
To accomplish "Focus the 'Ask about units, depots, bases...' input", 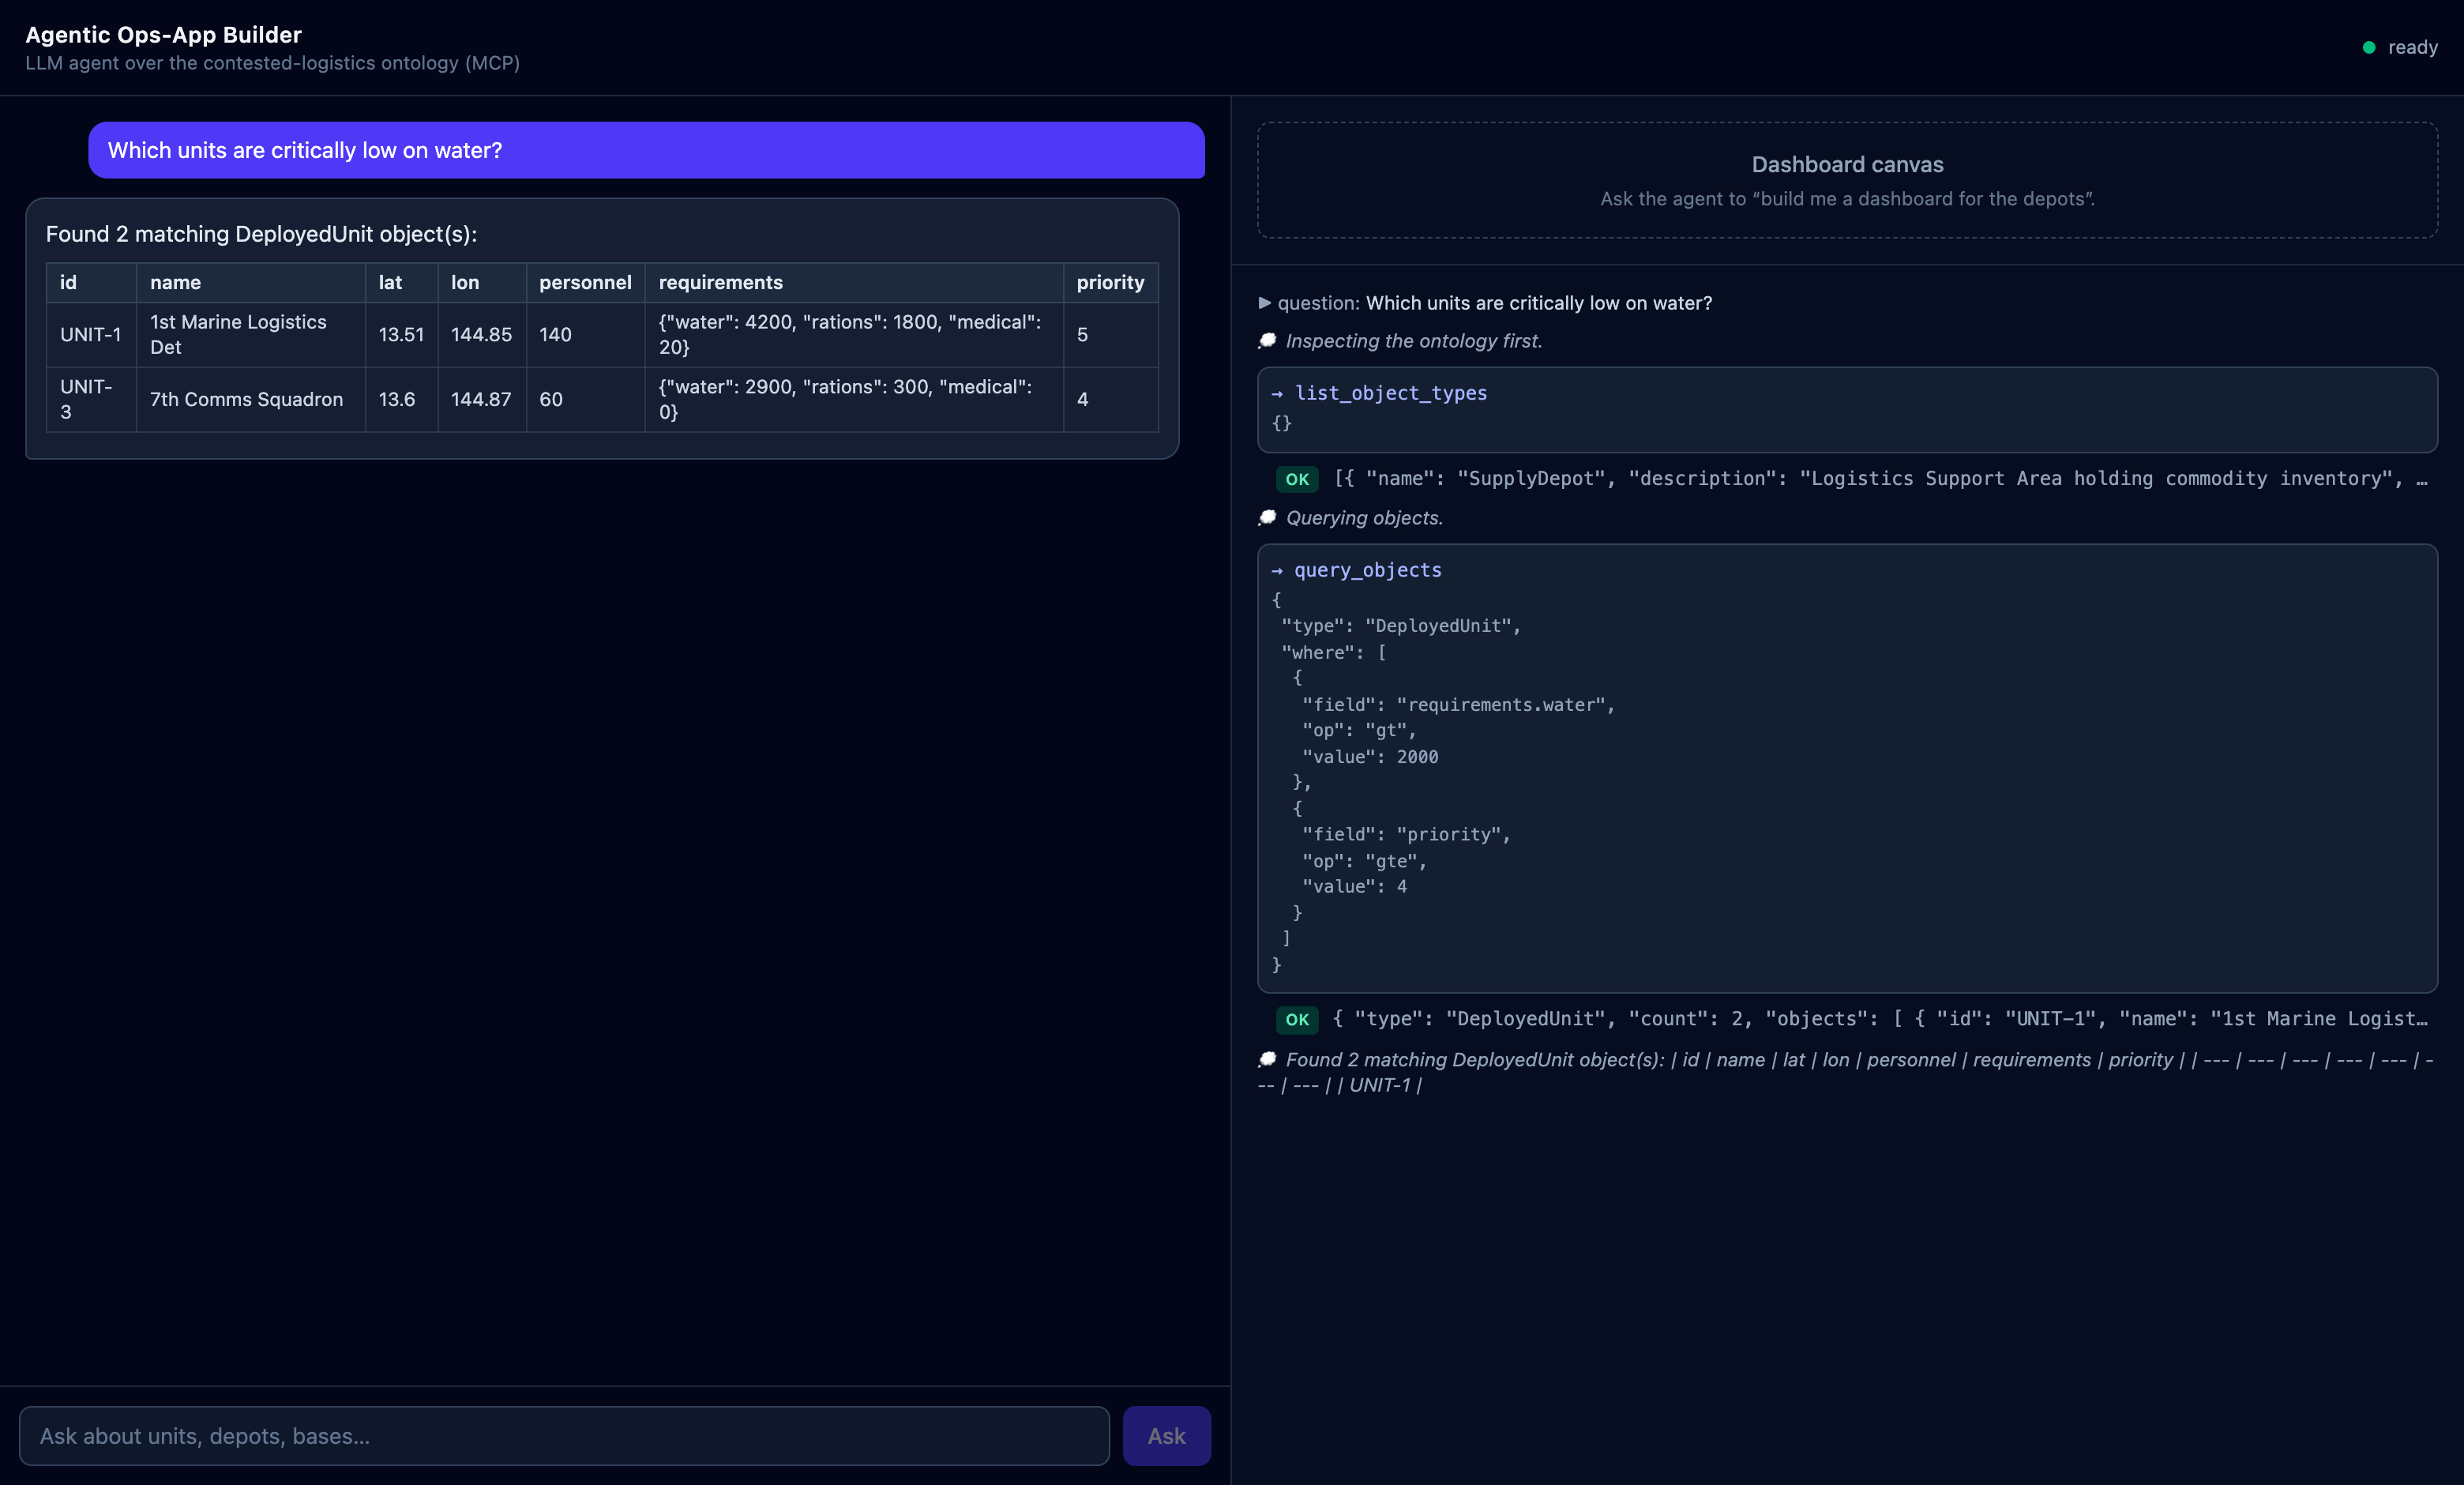I will pos(564,1436).
